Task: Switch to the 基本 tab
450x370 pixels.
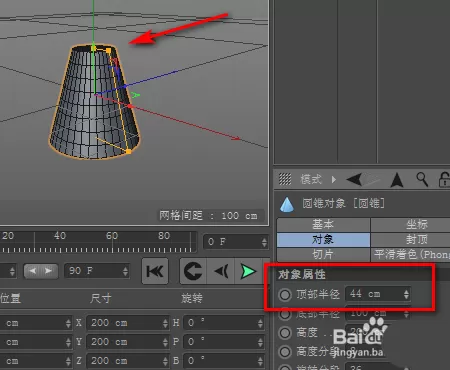Action: [323, 225]
